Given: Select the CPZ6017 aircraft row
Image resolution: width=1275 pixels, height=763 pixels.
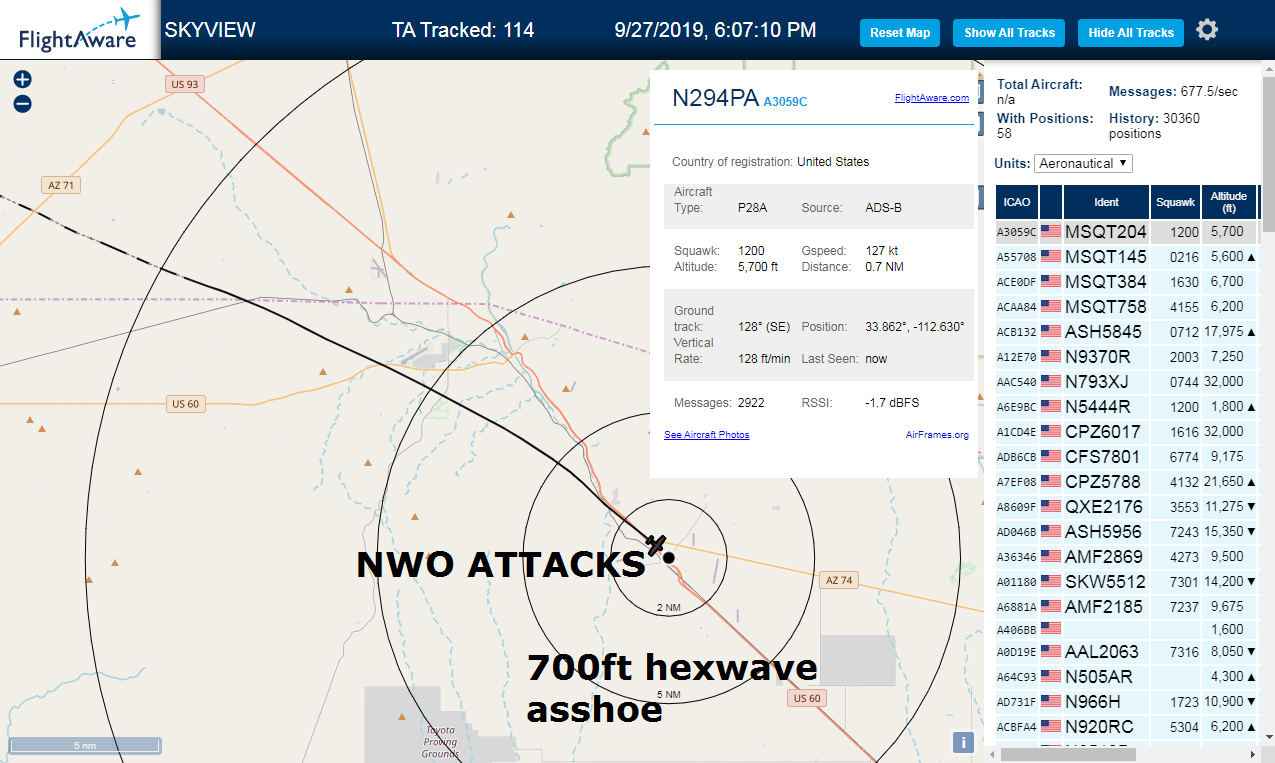Looking at the screenshot, I should point(1126,431).
